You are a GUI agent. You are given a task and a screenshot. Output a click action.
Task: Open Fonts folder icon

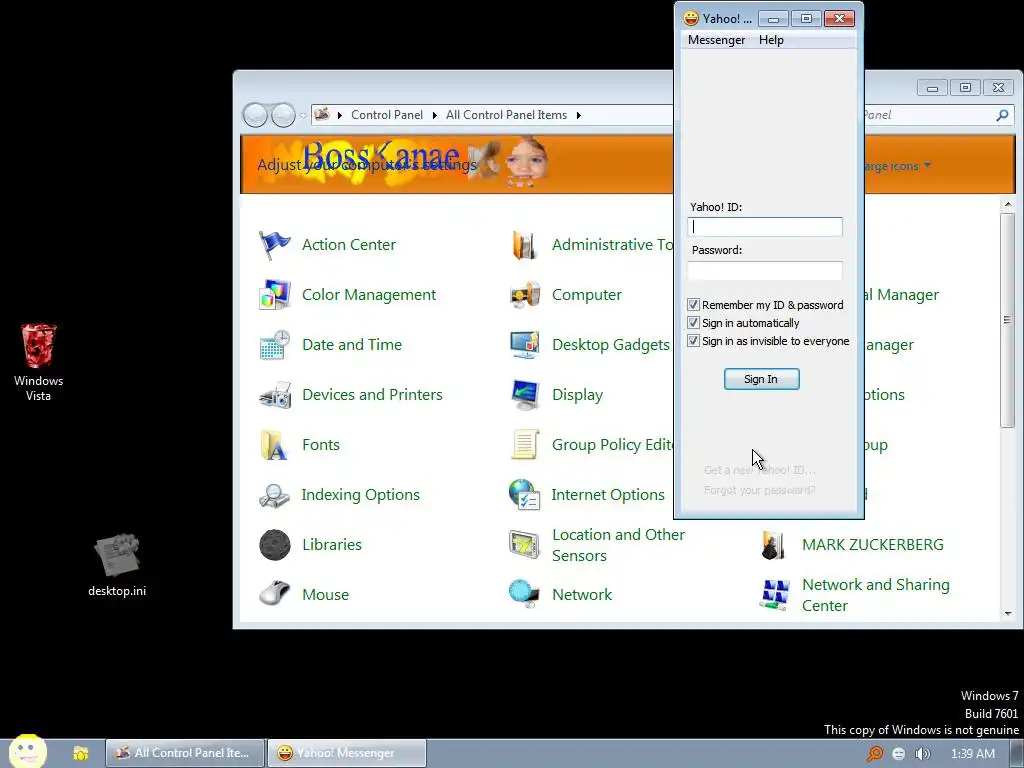[x=274, y=445]
